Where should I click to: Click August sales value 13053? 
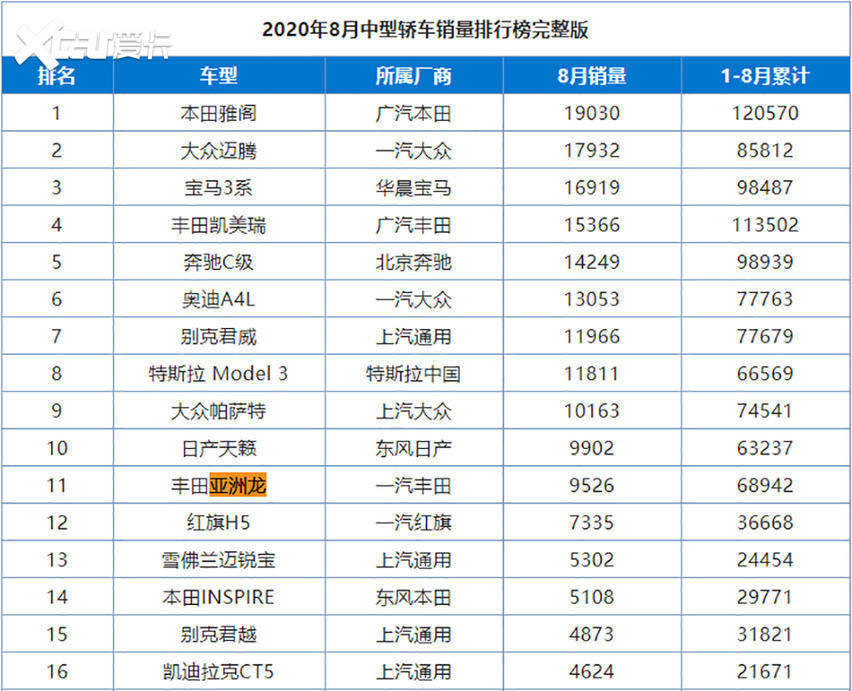click(592, 299)
